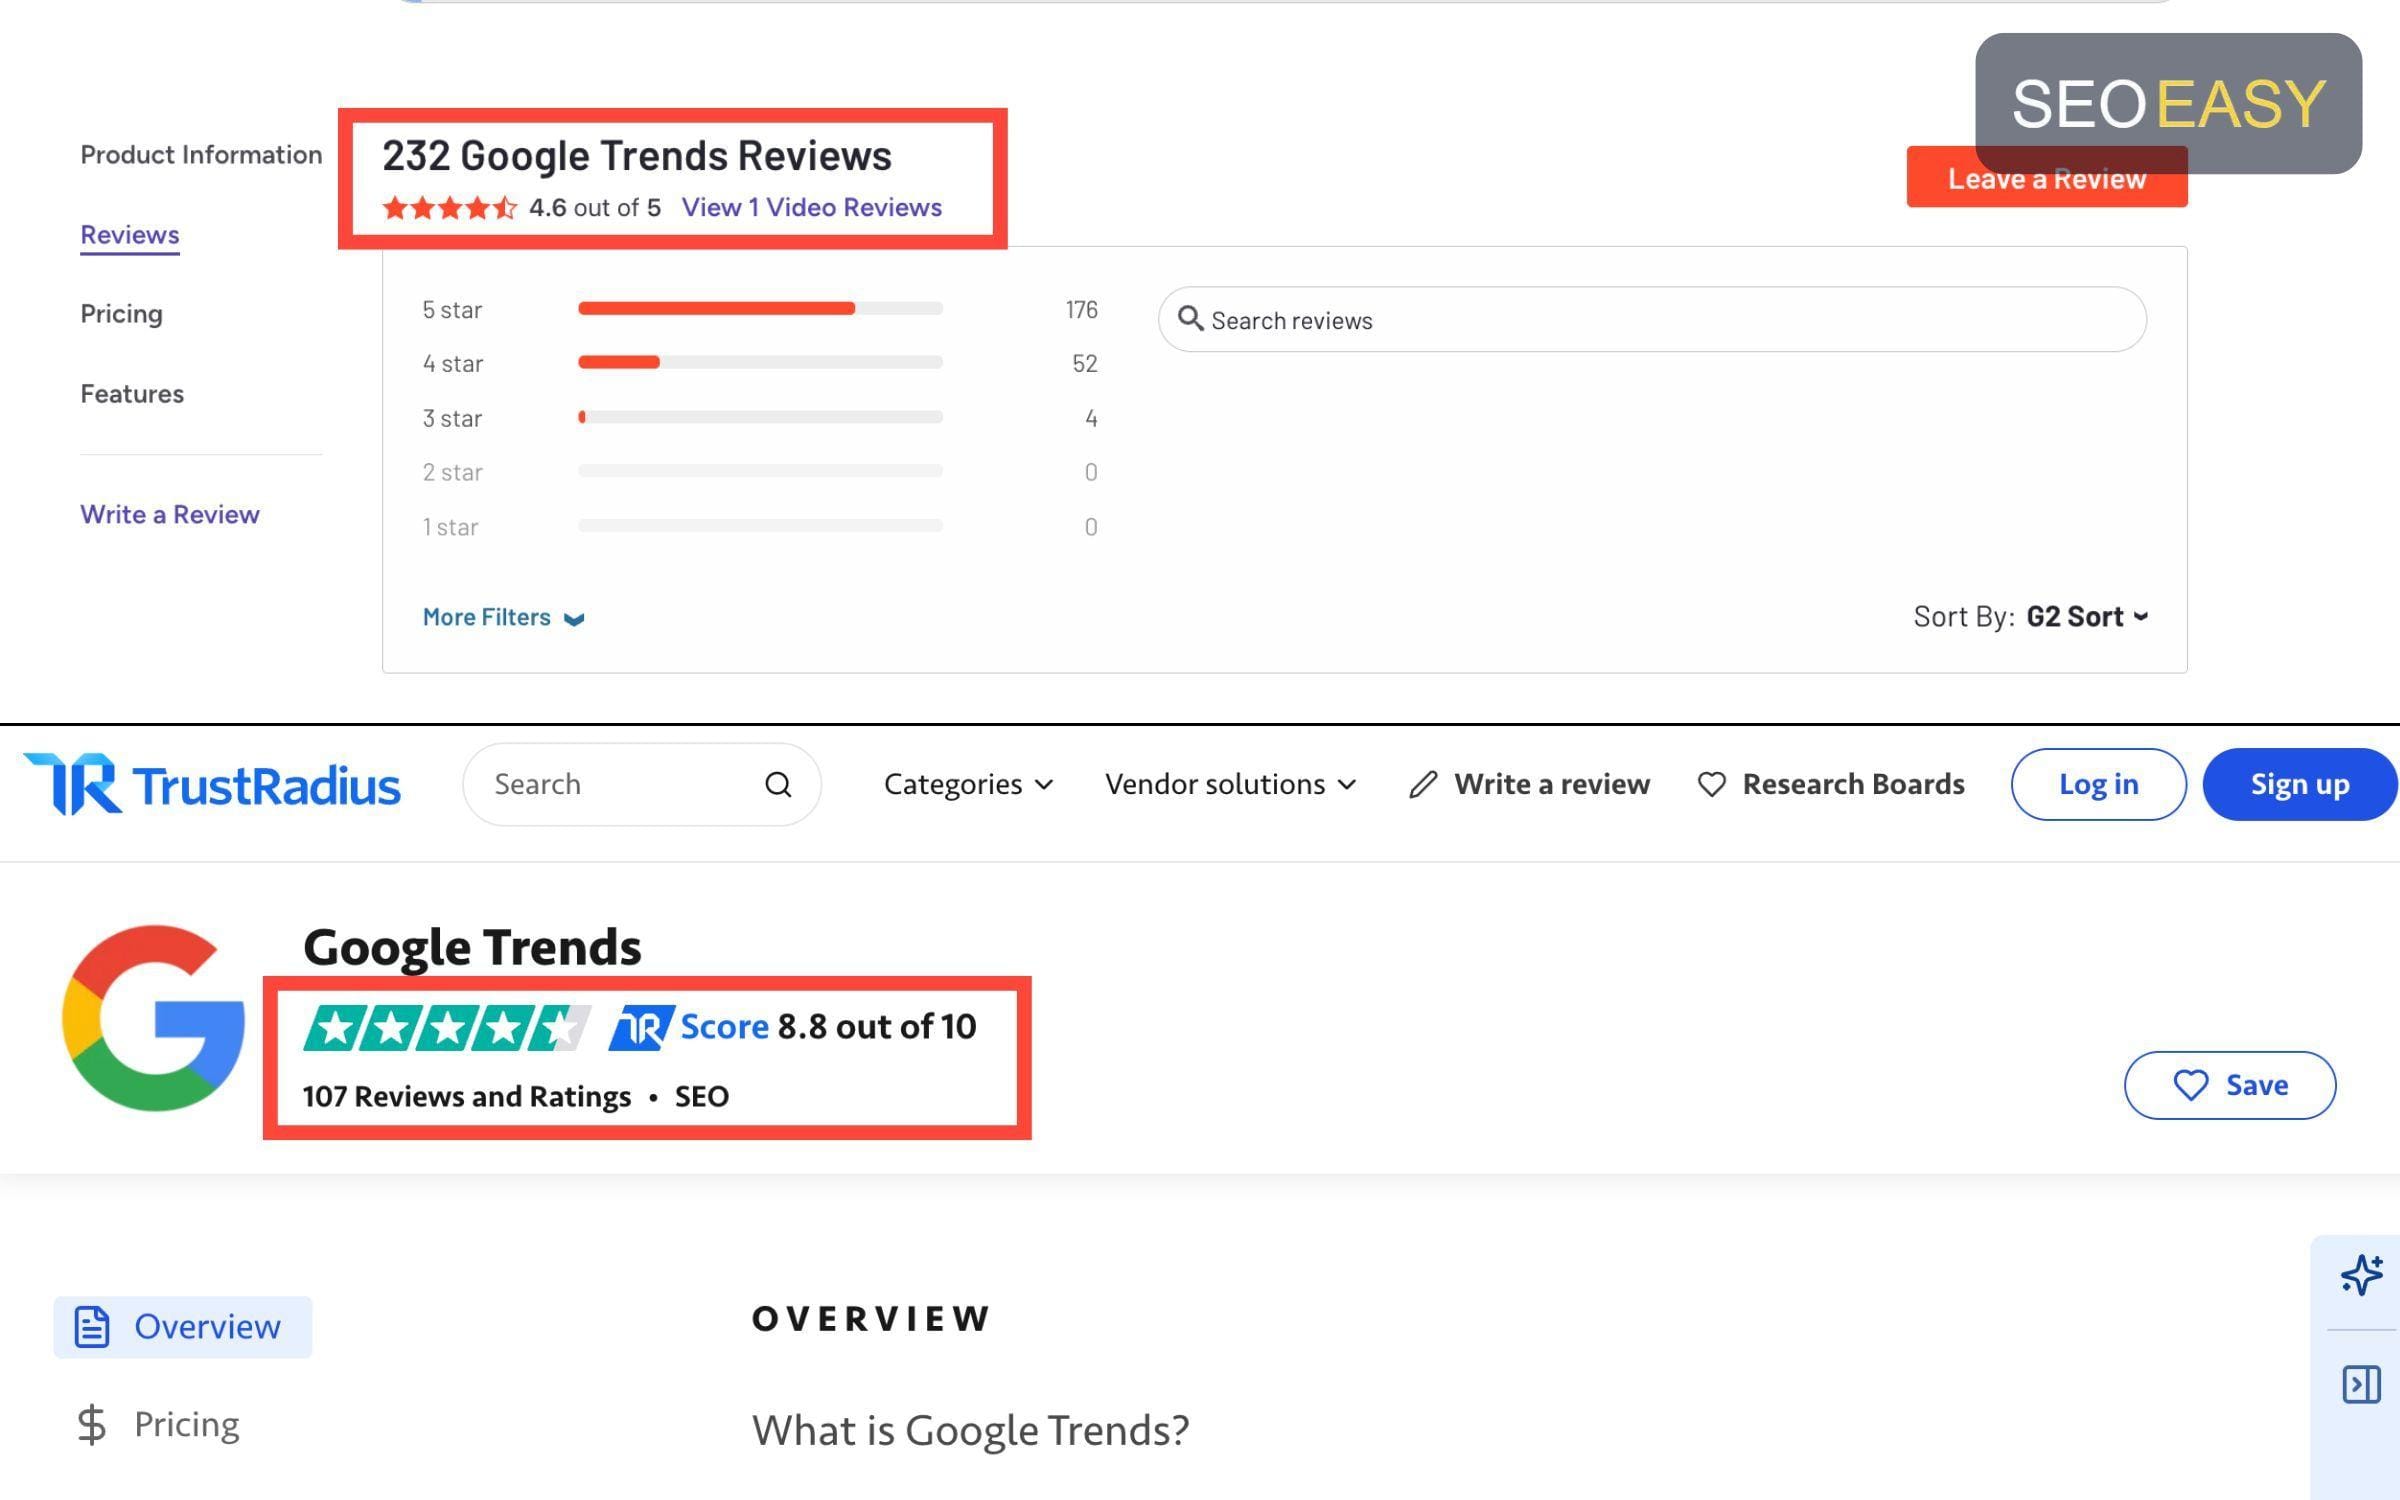Click the Leave a Review button
Screen dimensions: 2400x1500
coord(2046,178)
